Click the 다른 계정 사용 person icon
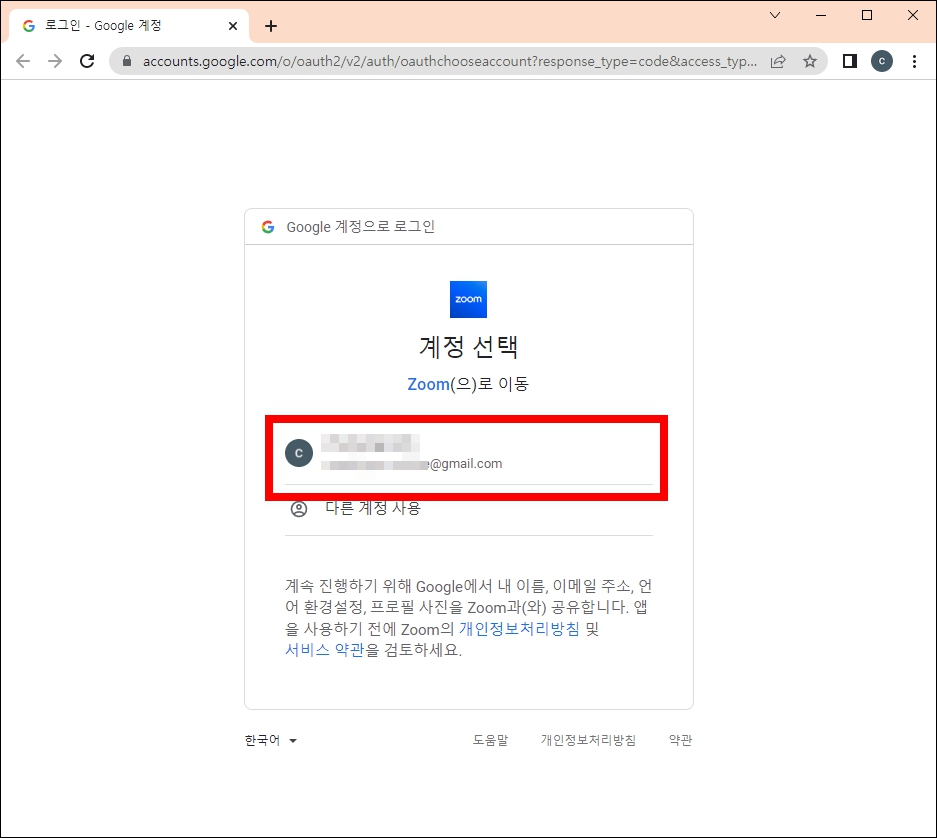Viewport: 937px width, 838px height. click(297, 508)
